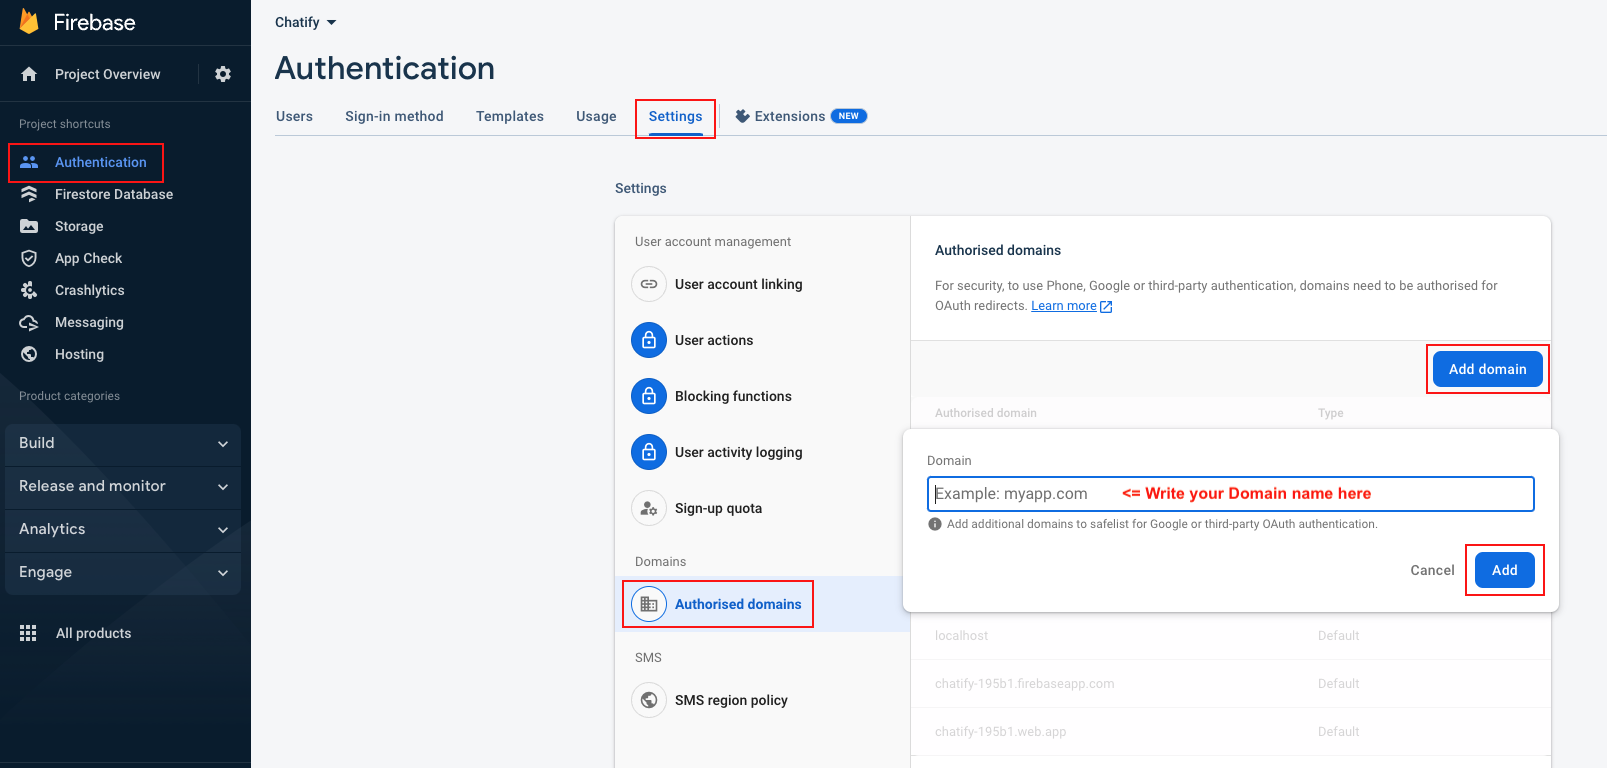The height and width of the screenshot is (768, 1607).
Task: Click the Crashlytics icon
Action: [x=29, y=290]
